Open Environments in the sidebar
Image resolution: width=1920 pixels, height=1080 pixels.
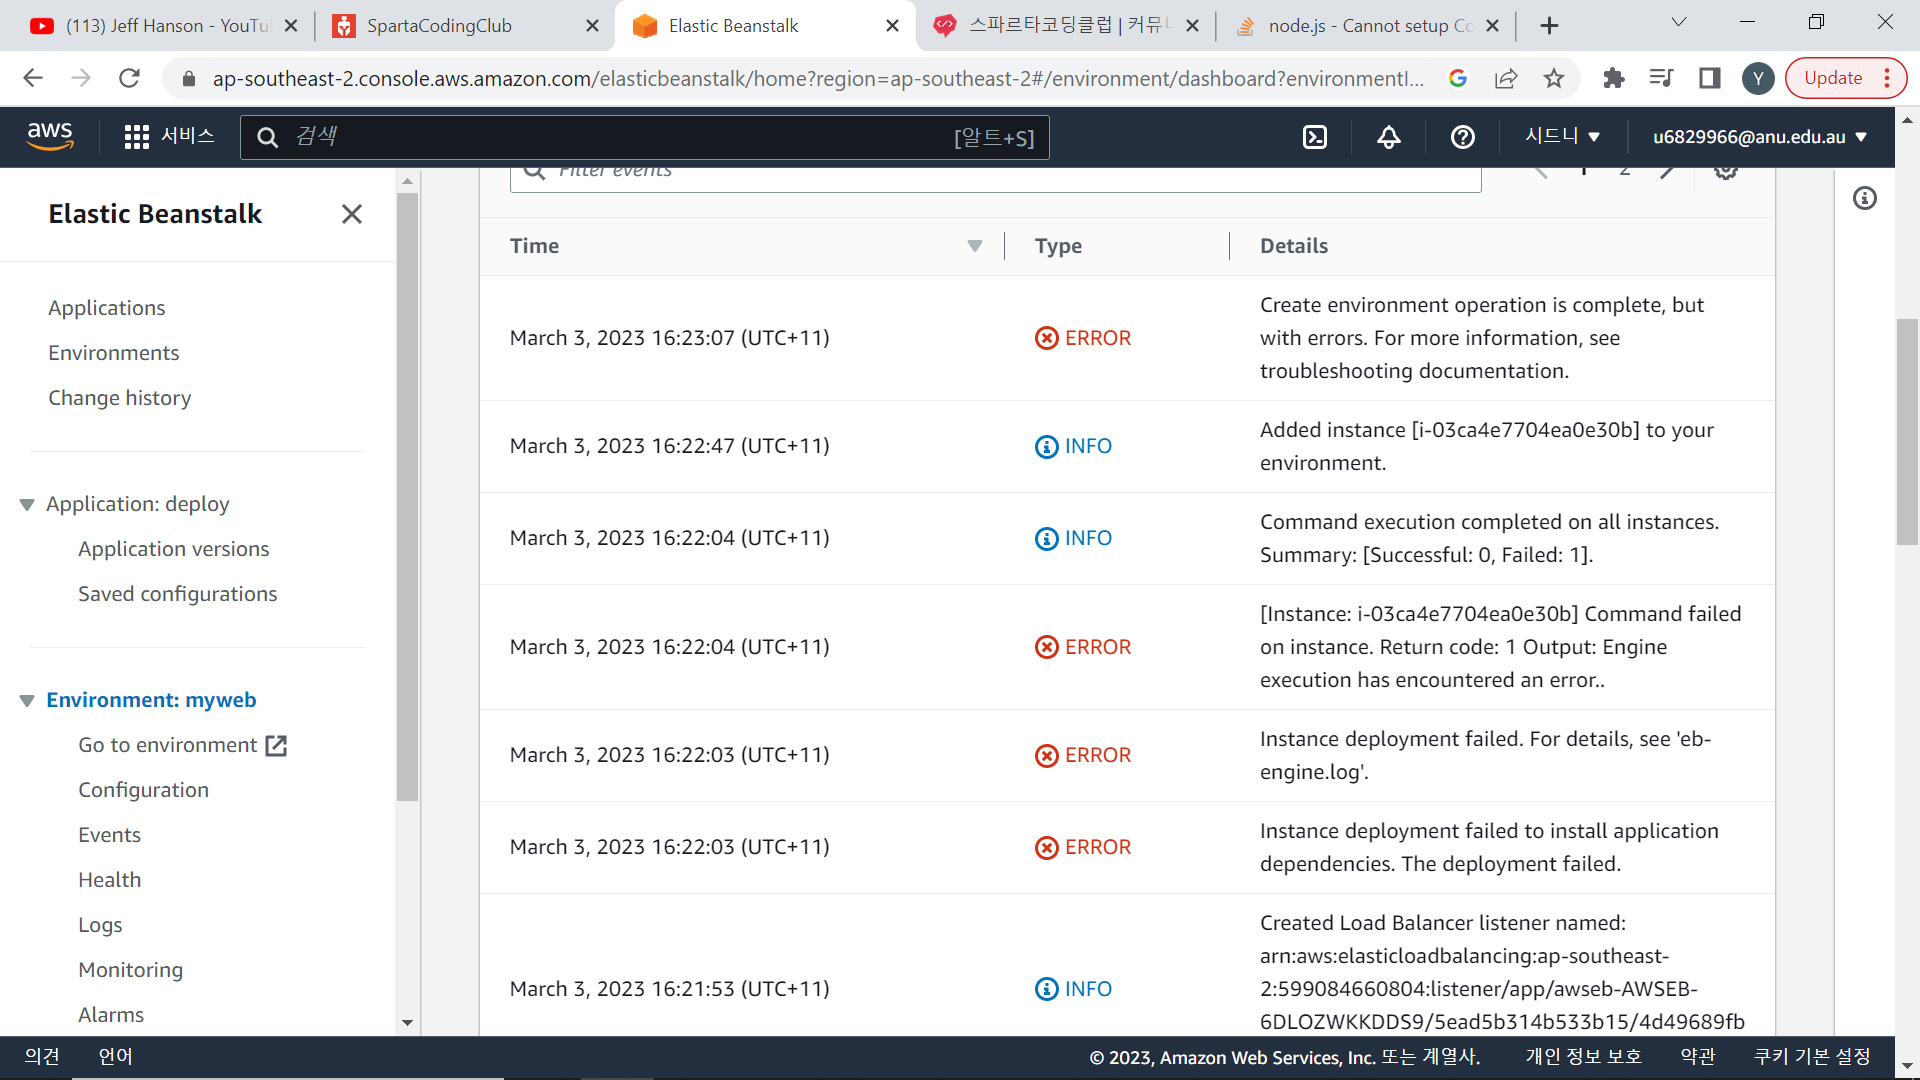114,353
